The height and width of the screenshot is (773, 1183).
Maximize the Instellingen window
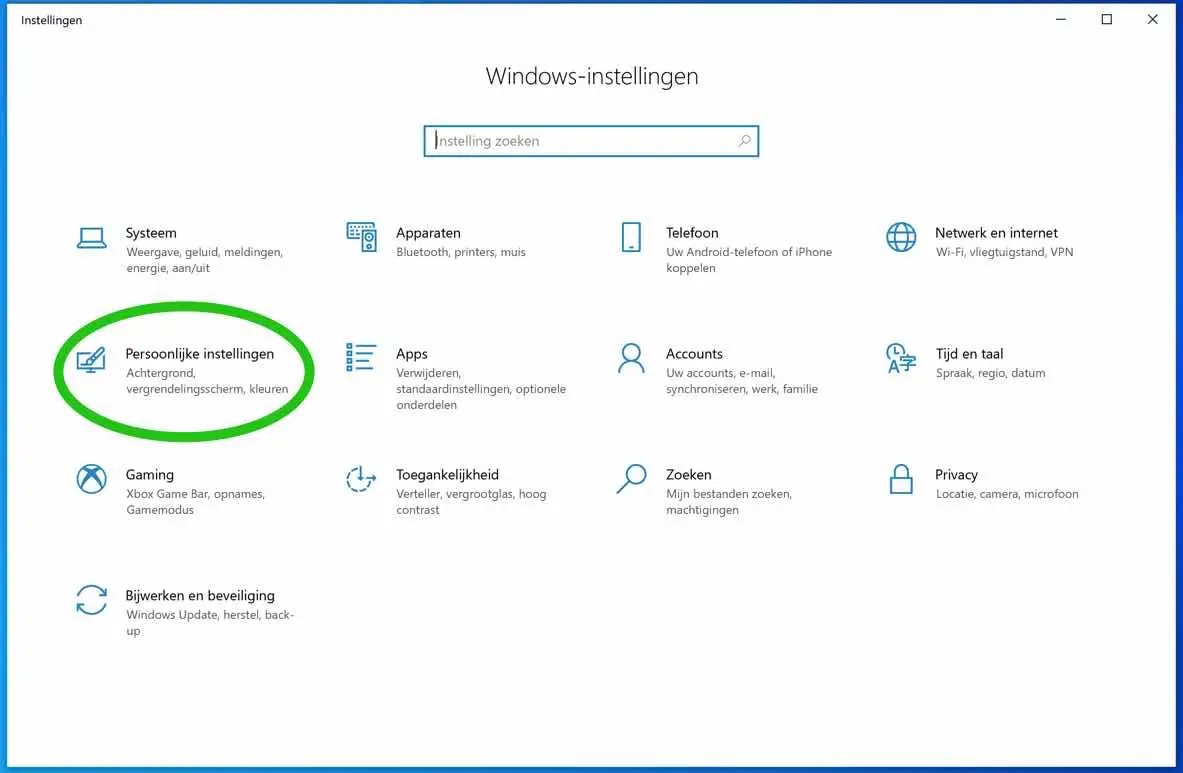(x=1107, y=20)
